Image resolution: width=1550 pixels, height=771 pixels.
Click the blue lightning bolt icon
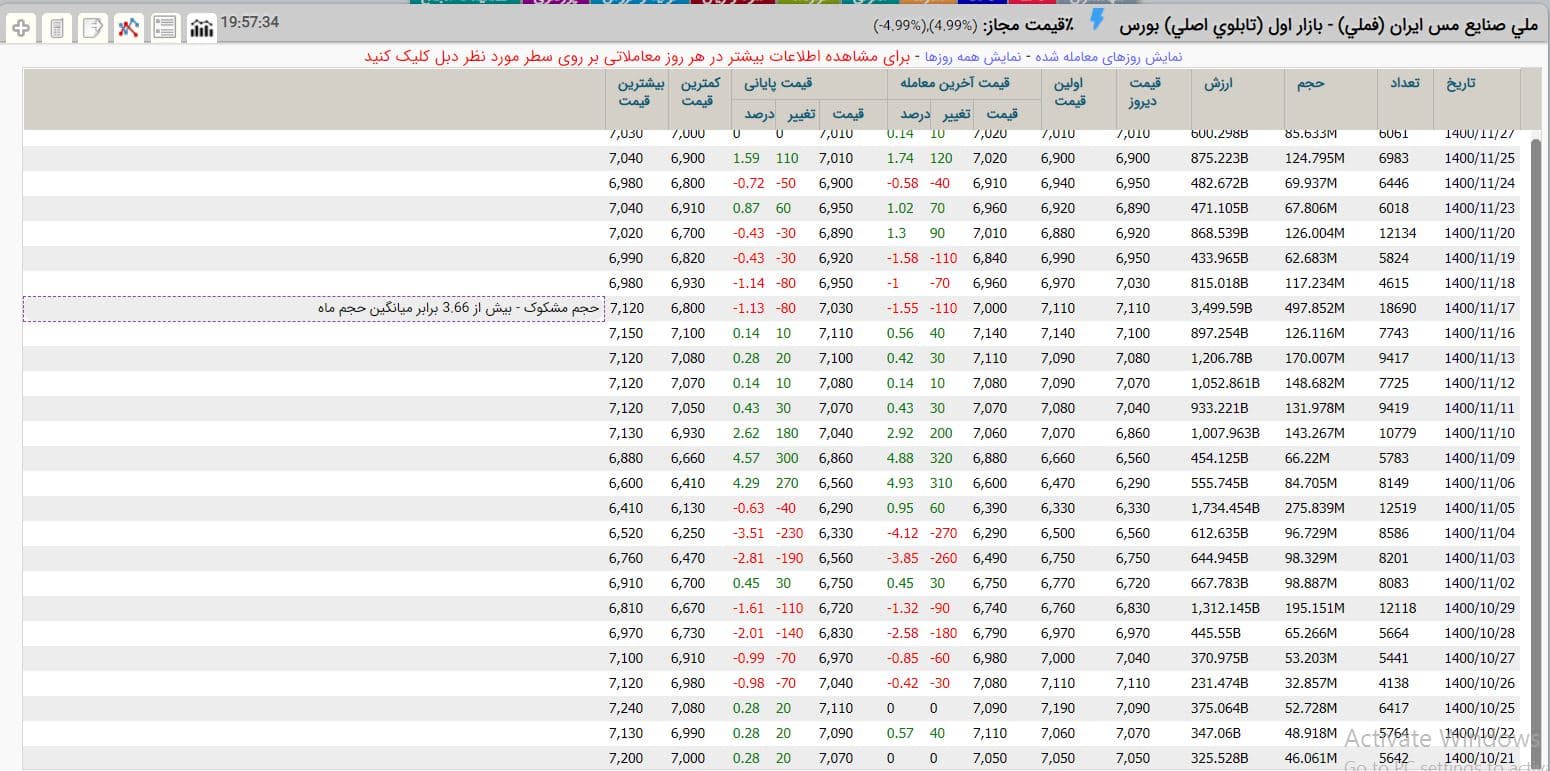point(1097,20)
